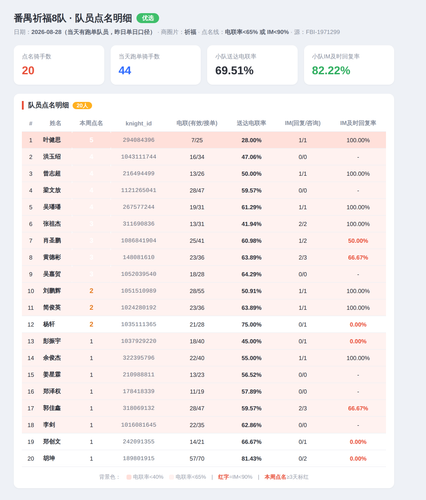Click the red 50.00% IM reply rate
The width and height of the screenshot is (426, 500).
(358, 241)
